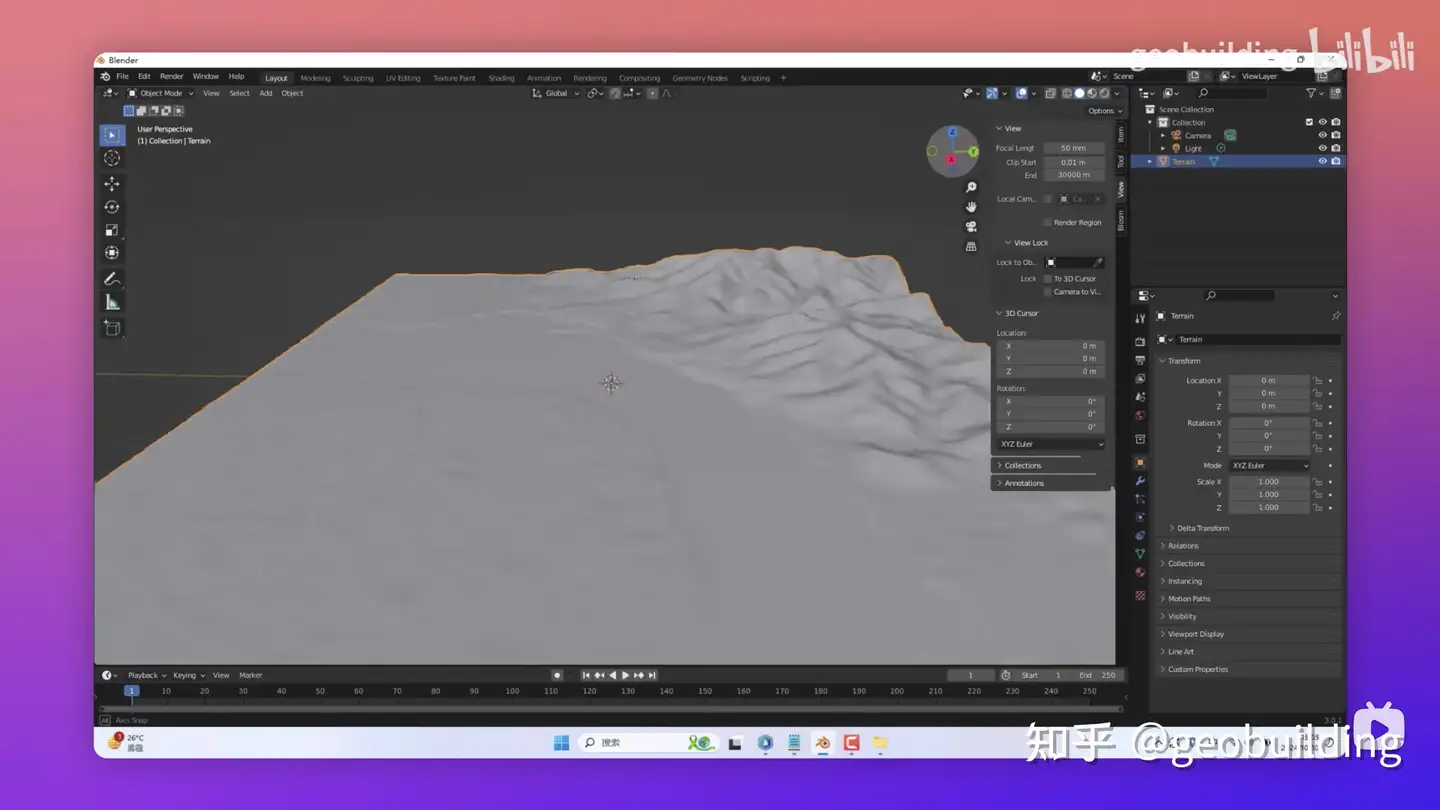The height and width of the screenshot is (810, 1440).
Task: Open the Playback popover in timeline
Action: pyautogui.click(x=146, y=675)
